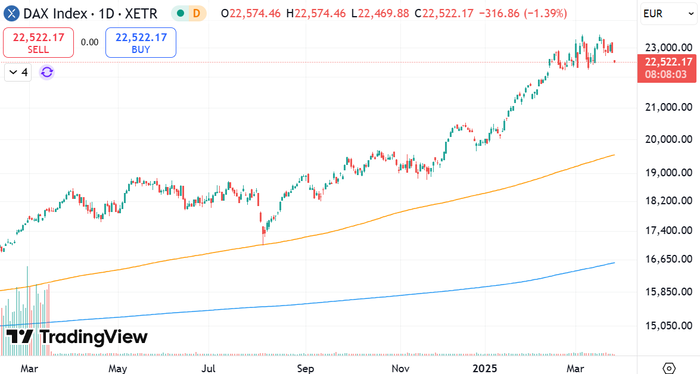Screen dimensions: 700x374
Task: Click the 17,400.00 price axis label
Action: pos(668,230)
